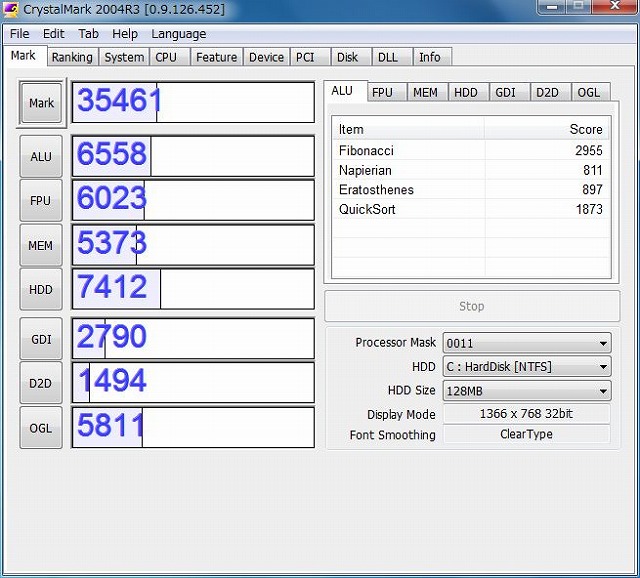Run the FPU benchmark button
The width and height of the screenshot is (640, 578).
41,201
